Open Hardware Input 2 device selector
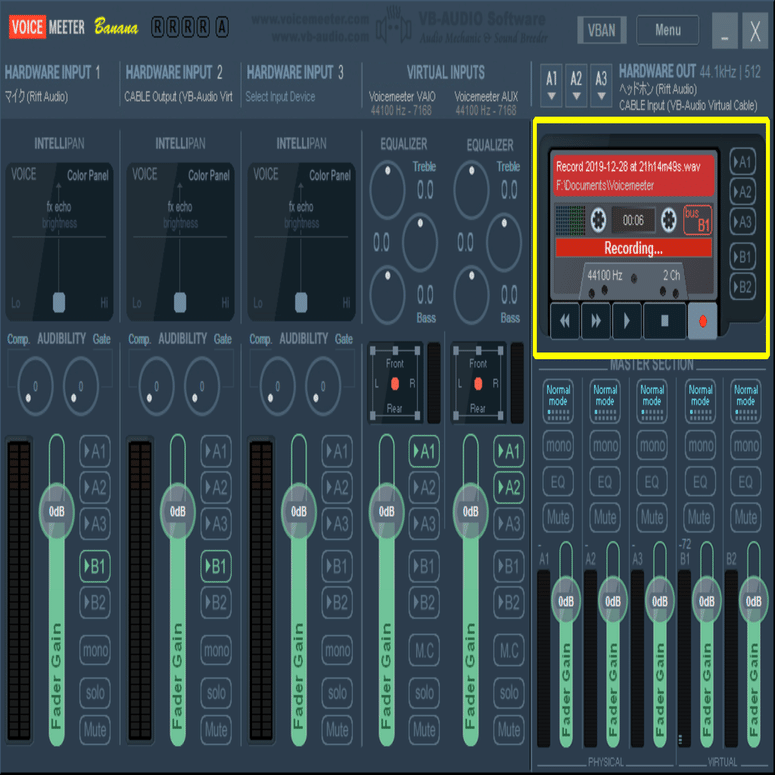Image resolution: width=775 pixels, height=775 pixels. pyautogui.click(x=178, y=96)
